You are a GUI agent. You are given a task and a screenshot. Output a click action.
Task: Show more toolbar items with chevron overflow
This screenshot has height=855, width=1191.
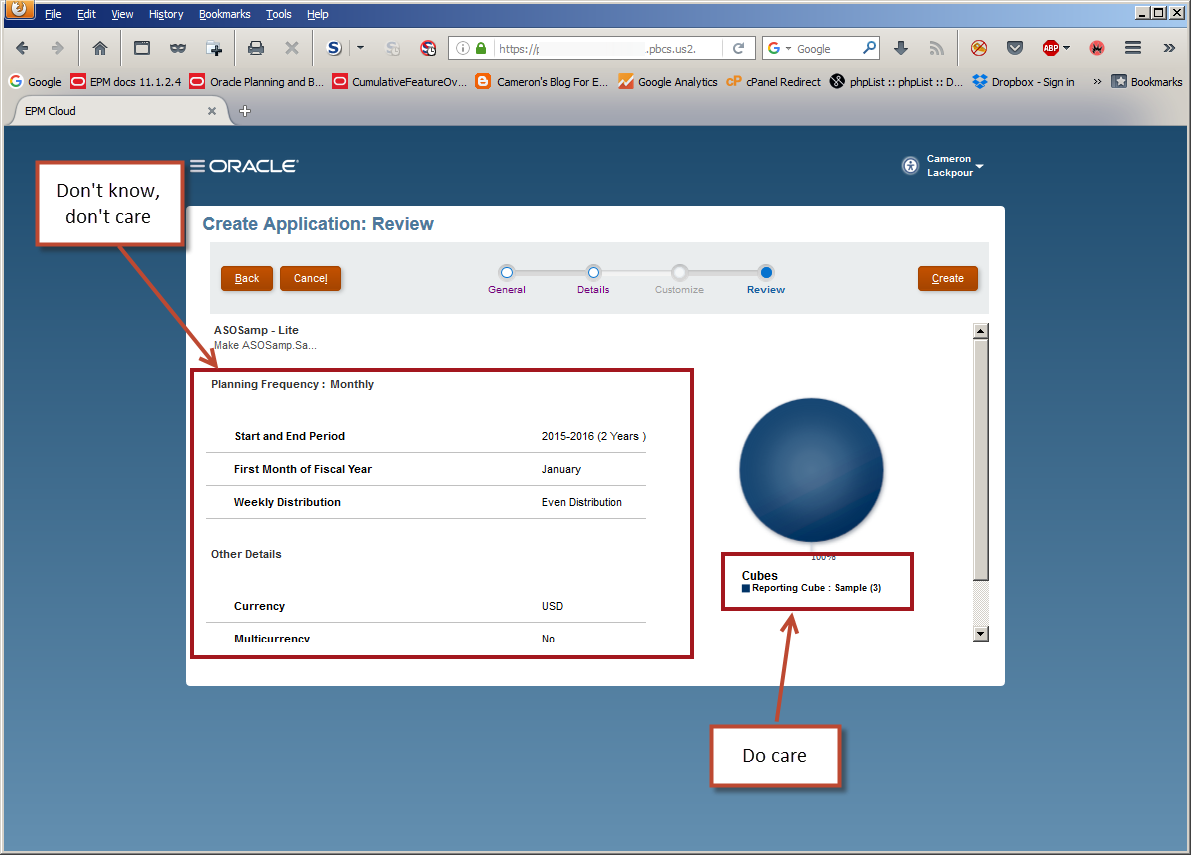point(1169,48)
